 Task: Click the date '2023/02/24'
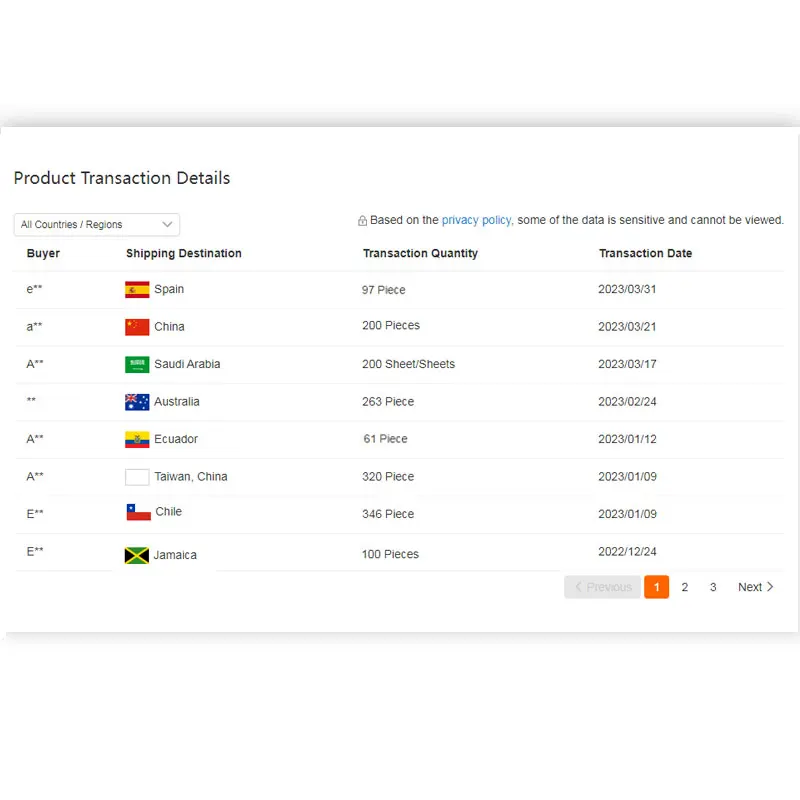coord(627,402)
